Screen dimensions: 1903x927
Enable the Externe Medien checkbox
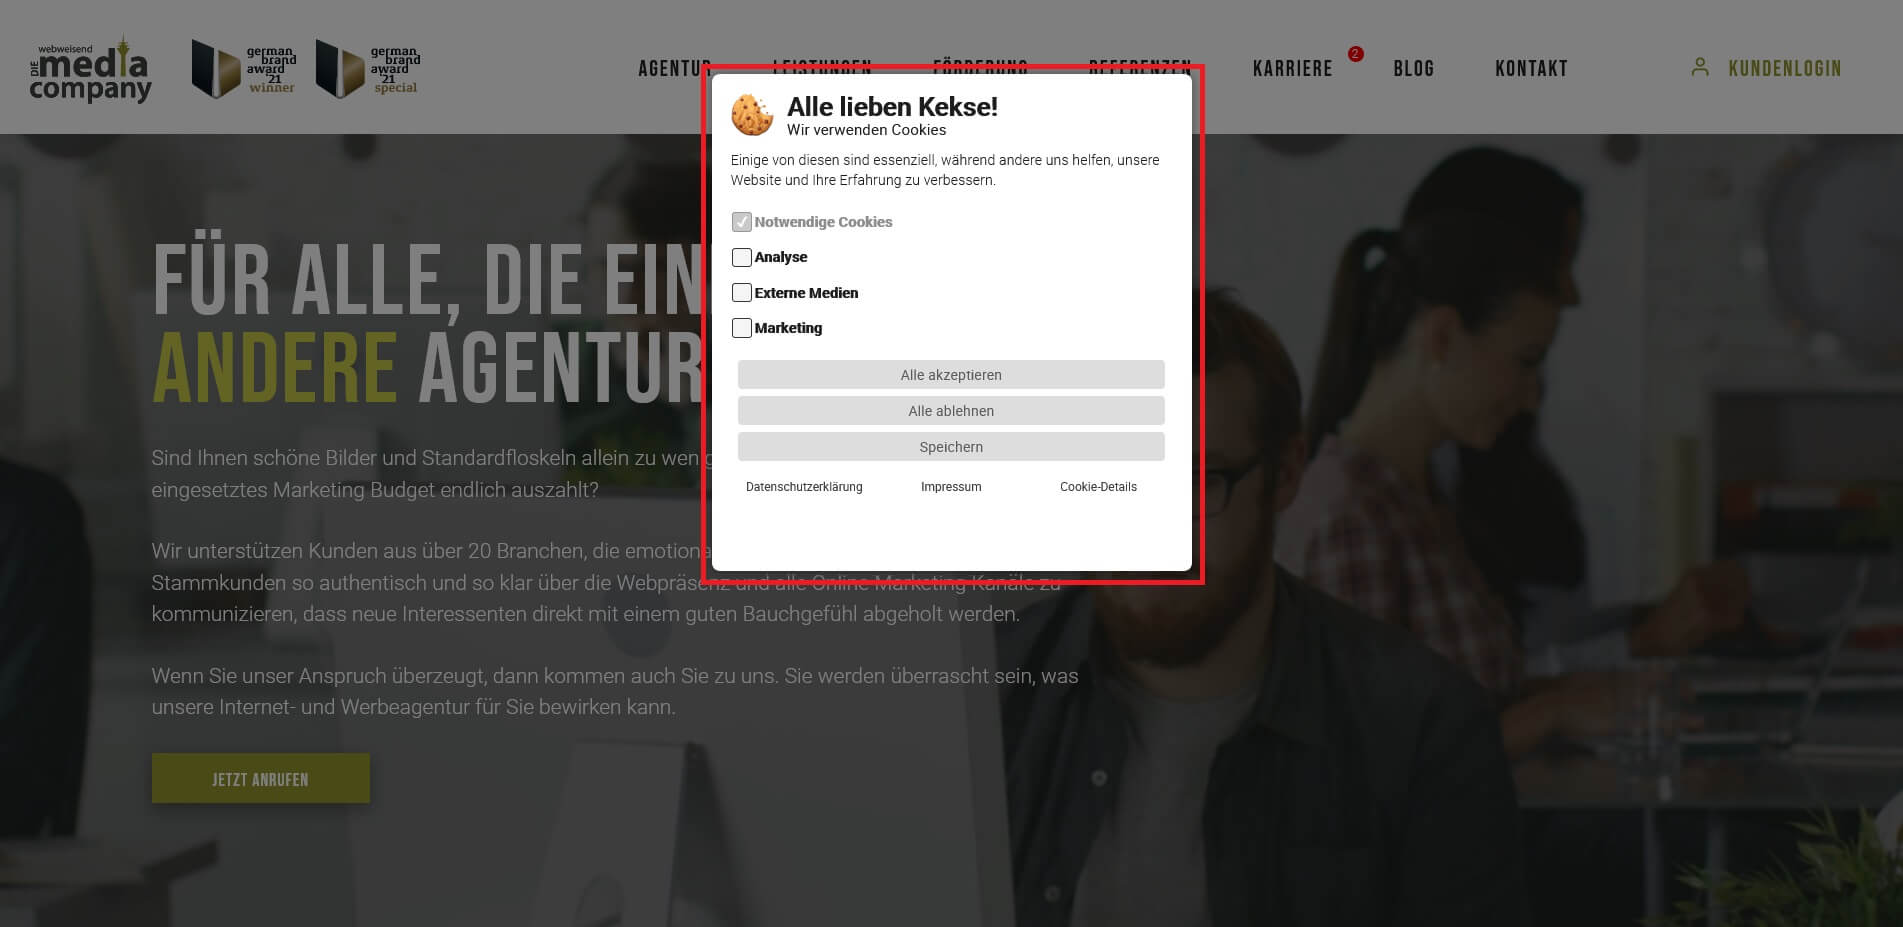click(x=741, y=293)
